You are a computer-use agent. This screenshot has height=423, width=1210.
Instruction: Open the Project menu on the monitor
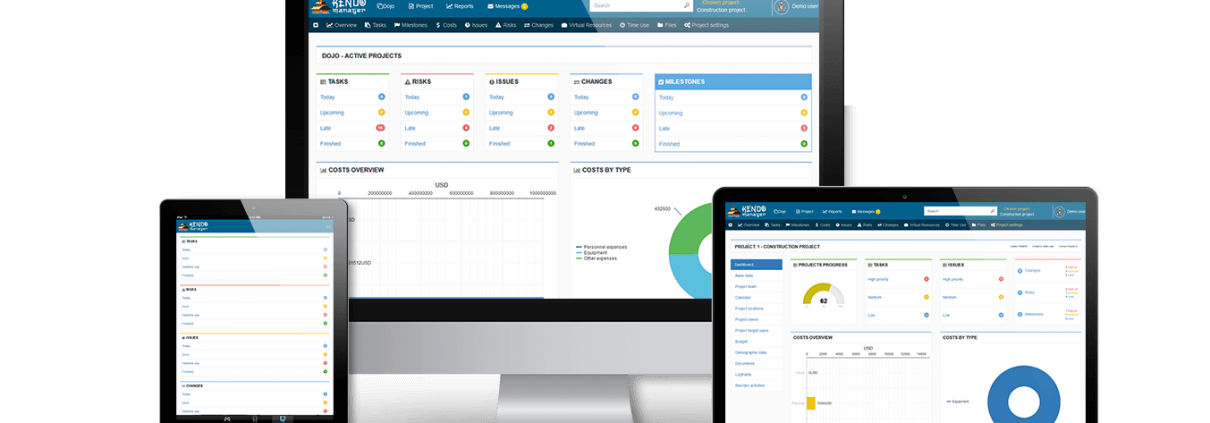click(x=421, y=6)
